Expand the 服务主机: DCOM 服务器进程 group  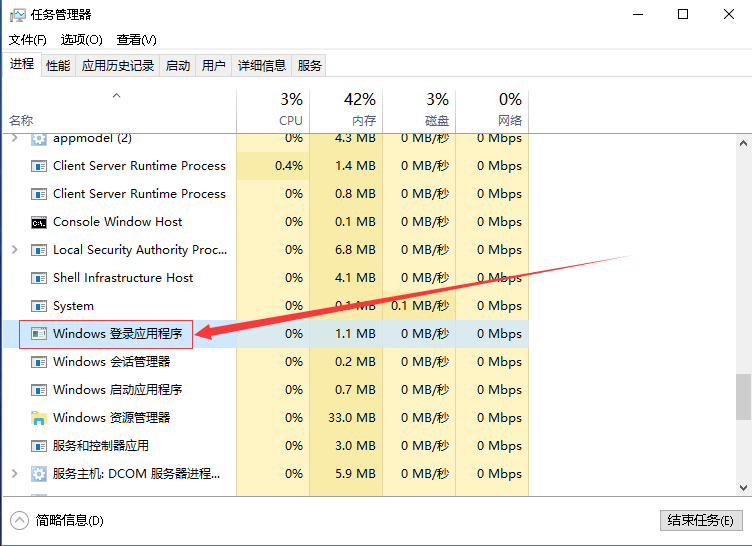[15, 474]
